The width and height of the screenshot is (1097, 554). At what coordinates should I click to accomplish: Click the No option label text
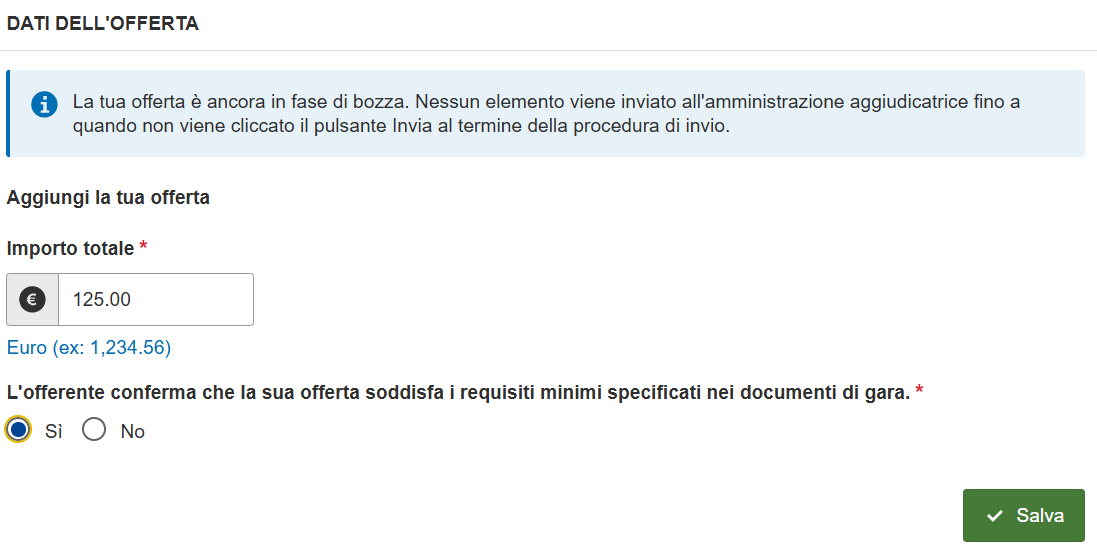click(132, 432)
